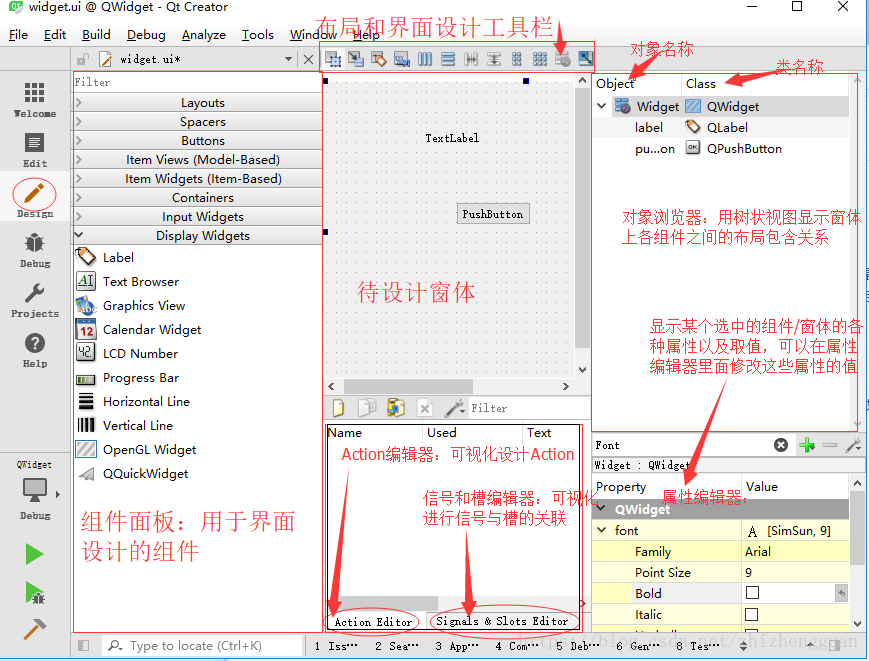Click the Type to locate search box
The width and height of the screenshot is (869, 661).
coord(202,645)
